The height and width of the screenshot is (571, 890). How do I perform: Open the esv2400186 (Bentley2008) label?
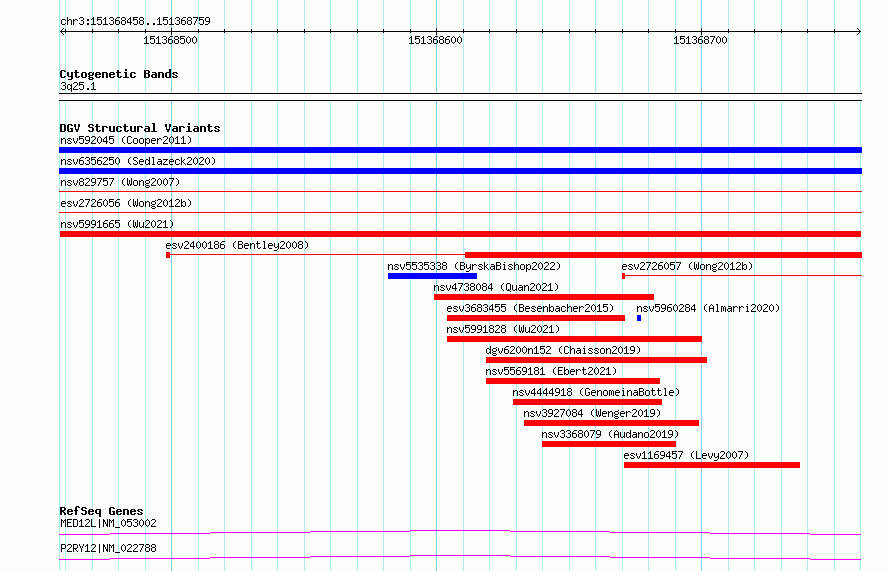click(x=237, y=245)
